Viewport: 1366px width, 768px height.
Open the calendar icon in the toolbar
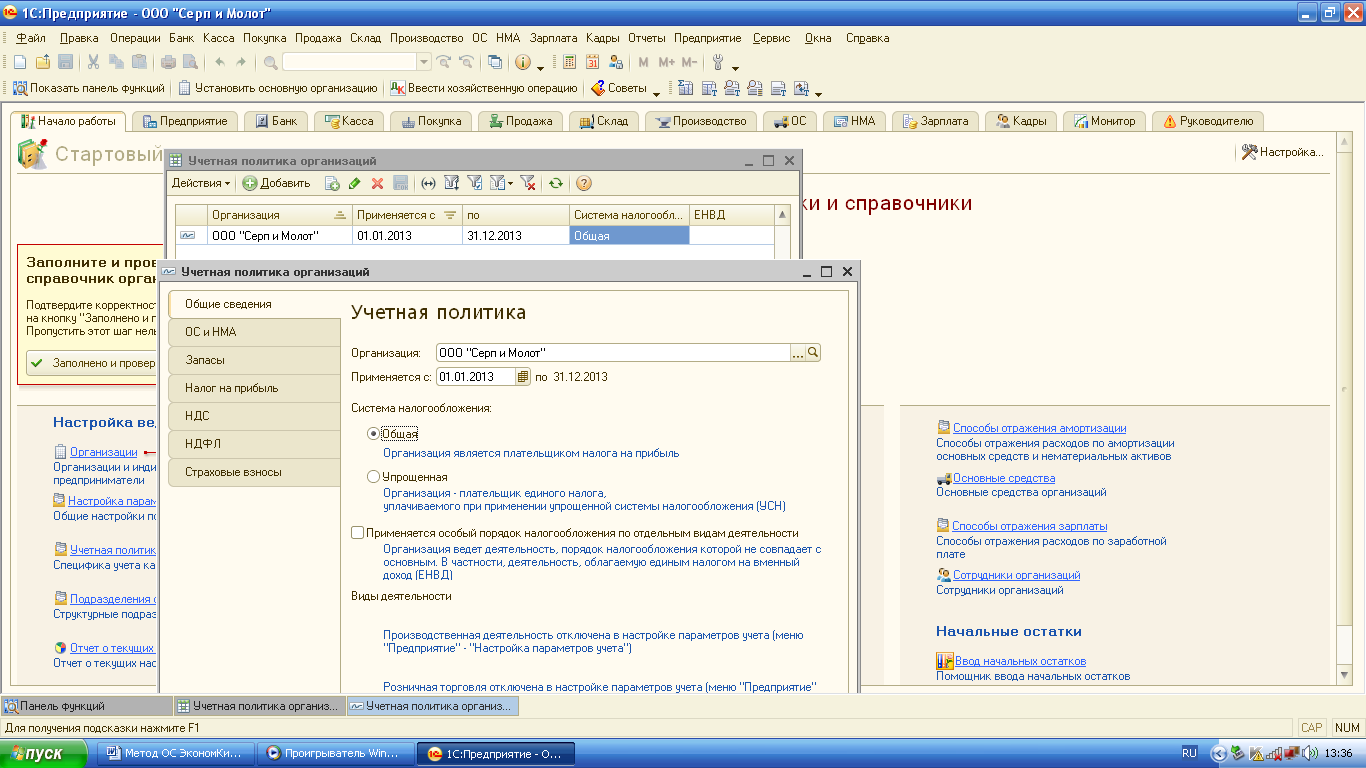(x=593, y=62)
